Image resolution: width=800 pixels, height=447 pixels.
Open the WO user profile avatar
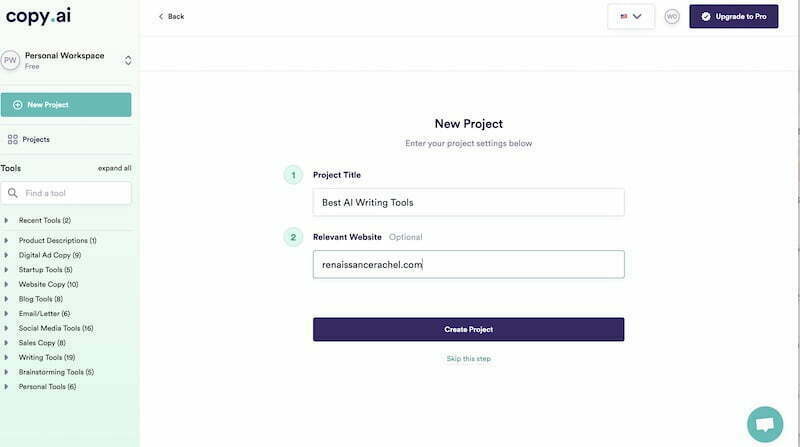(x=672, y=16)
